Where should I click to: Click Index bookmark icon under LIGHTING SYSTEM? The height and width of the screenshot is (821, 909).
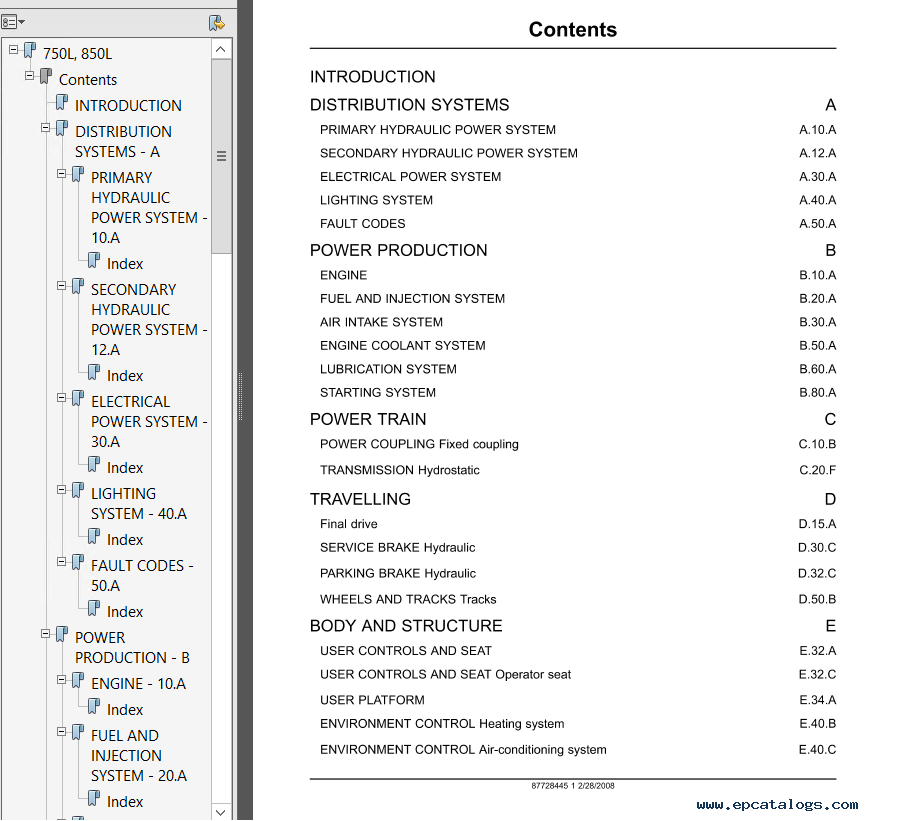point(94,538)
